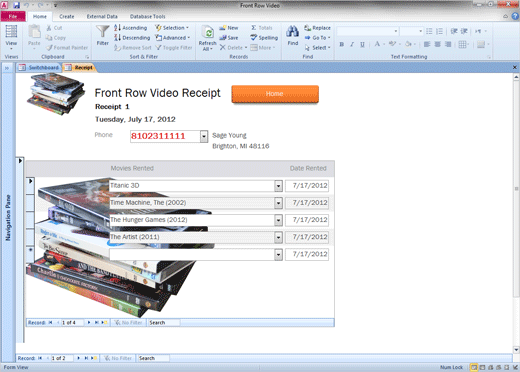Screen dimensions: 520x372
Task: Sort records Ascending
Action: click(130, 28)
